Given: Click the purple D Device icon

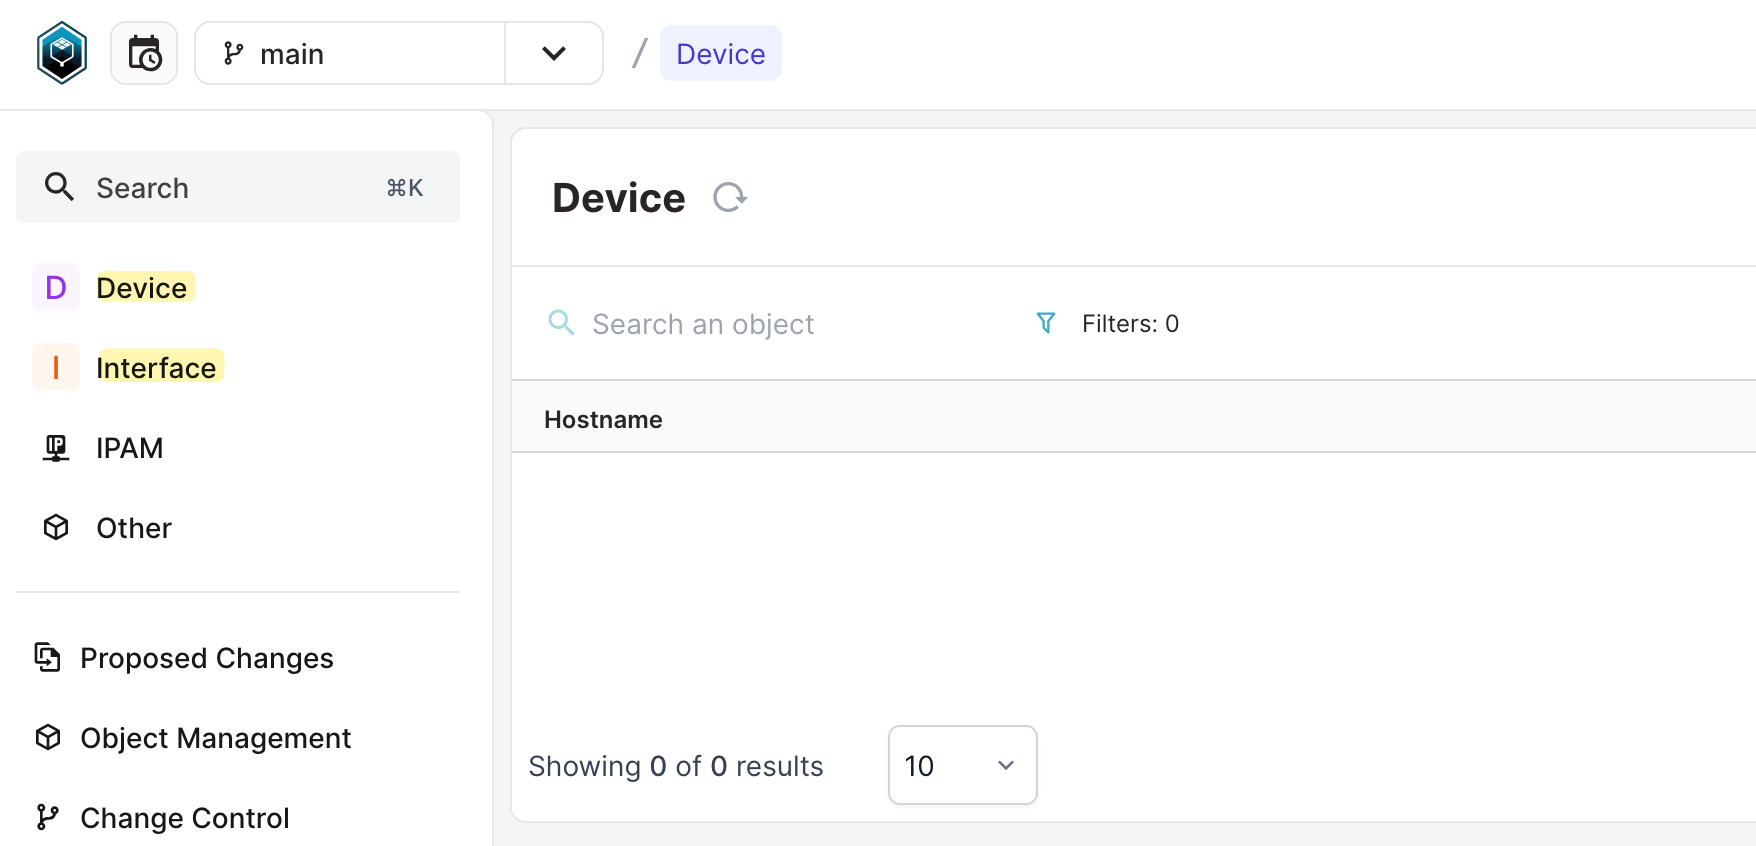Looking at the screenshot, I should [x=56, y=288].
